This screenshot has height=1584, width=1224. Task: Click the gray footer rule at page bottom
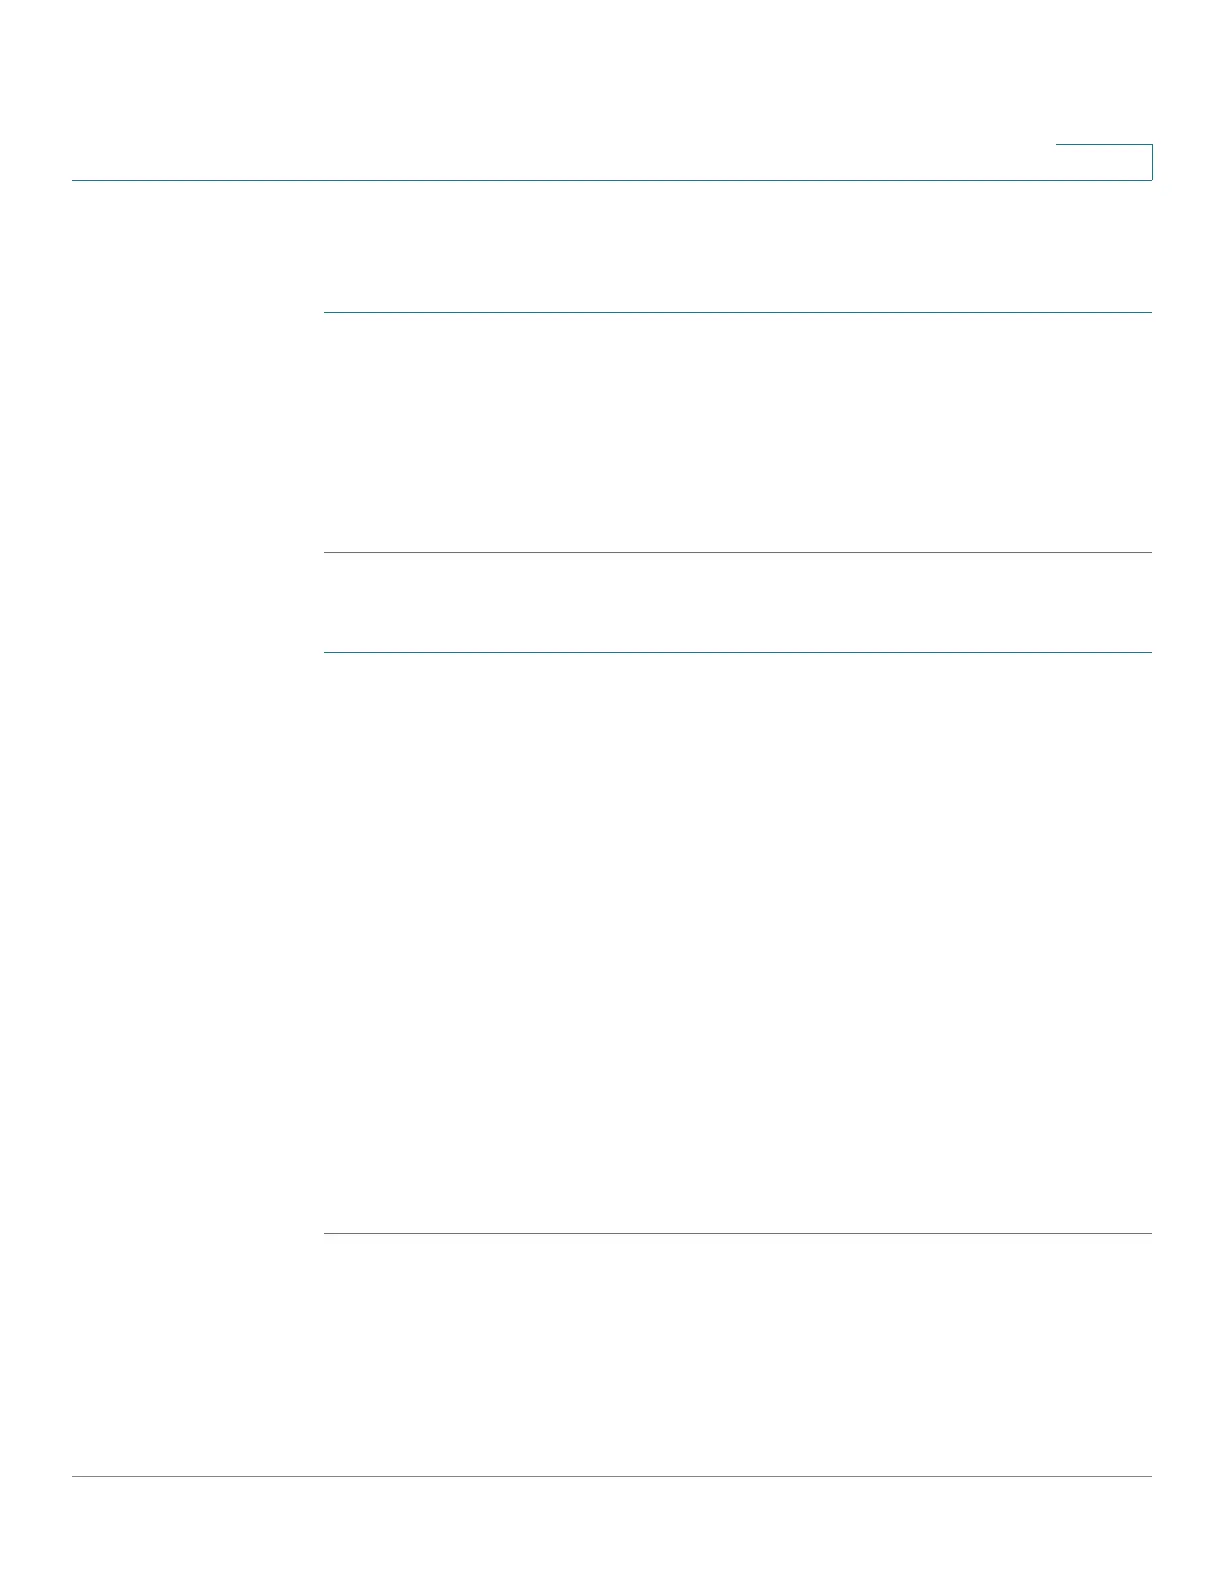click(x=612, y=1477)
